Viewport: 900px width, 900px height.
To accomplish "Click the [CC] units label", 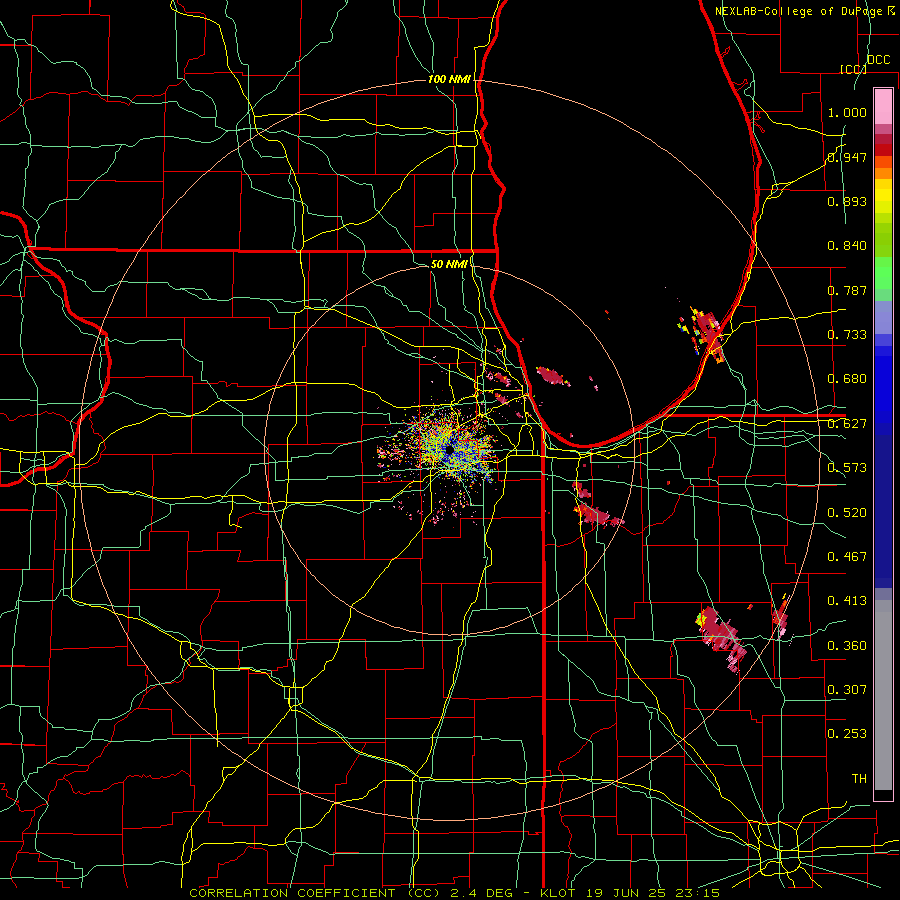I will [854, 69].
